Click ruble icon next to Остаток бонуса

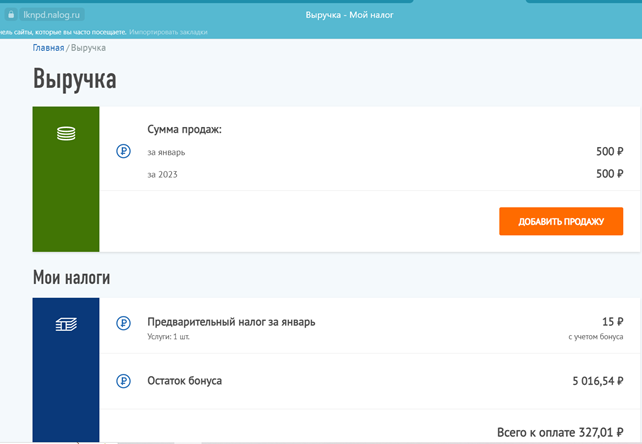tap(123, 381)
